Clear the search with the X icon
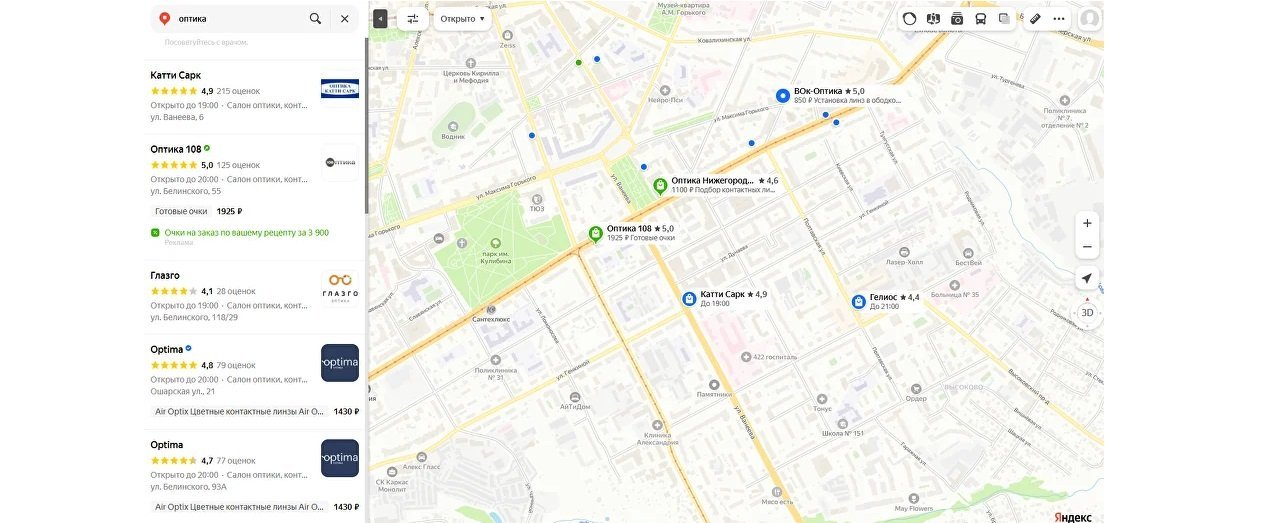The height and width of the screenshot is (523, 1280). [x=345, y=18]
